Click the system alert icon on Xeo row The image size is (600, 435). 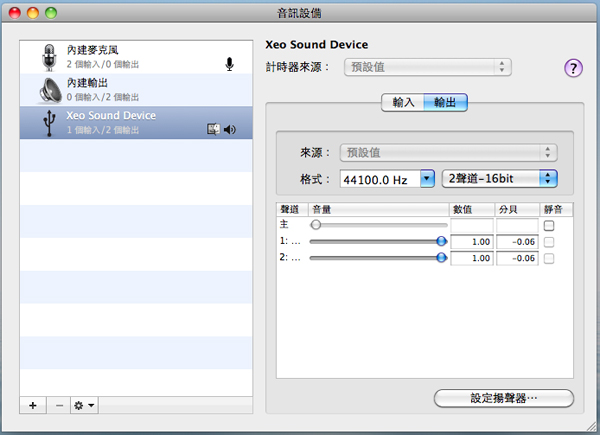[x=213, y=129]
